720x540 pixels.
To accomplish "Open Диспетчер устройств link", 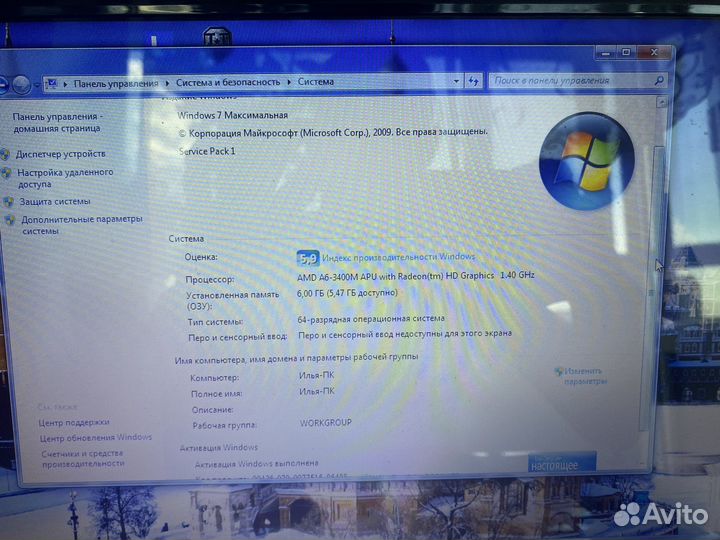I will (x=61, y=154).
